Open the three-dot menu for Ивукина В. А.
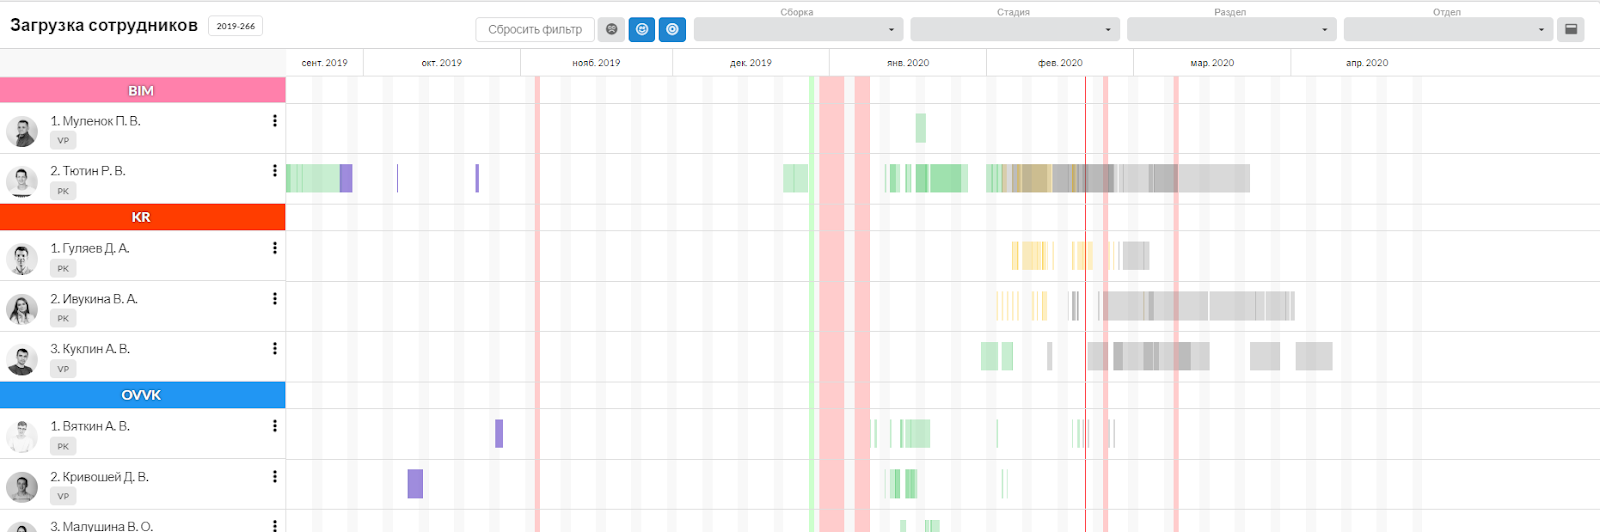This screenshot has width=1600, height=532. tap(275, 299)
